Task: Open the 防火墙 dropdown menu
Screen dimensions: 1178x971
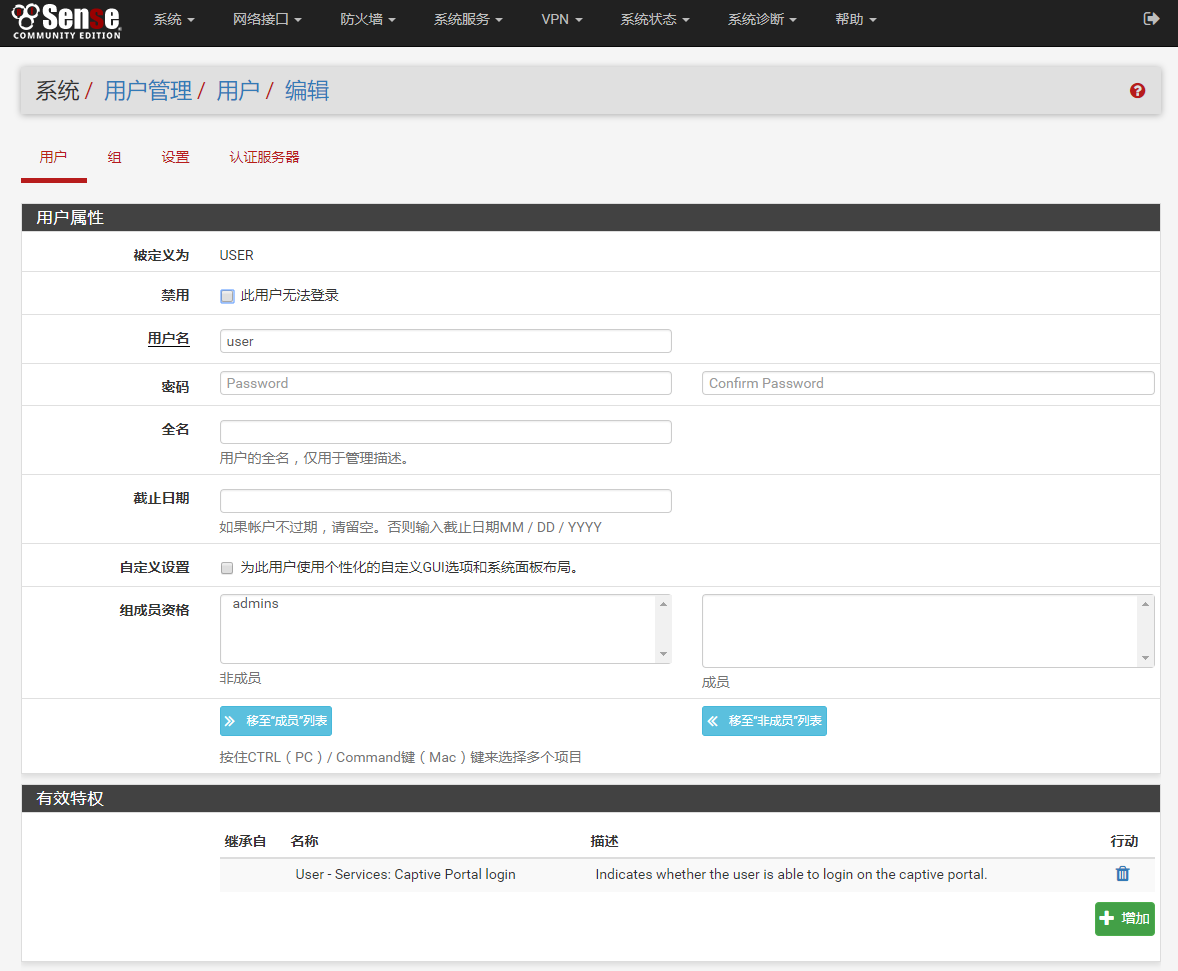Action: (x=367, y=19)
